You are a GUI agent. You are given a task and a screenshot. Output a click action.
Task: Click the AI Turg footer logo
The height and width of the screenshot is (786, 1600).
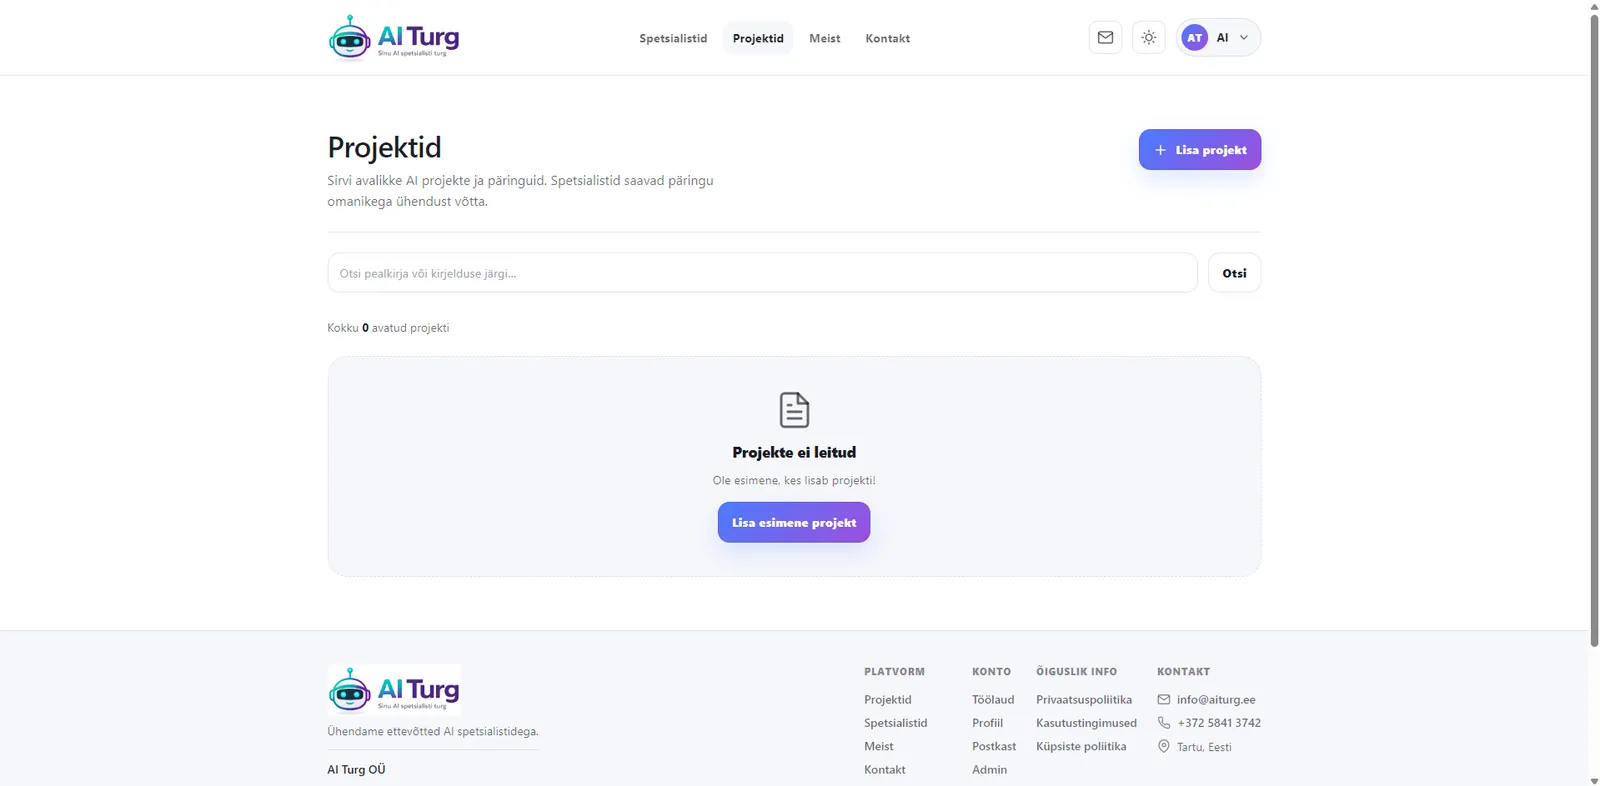point(394,690)
